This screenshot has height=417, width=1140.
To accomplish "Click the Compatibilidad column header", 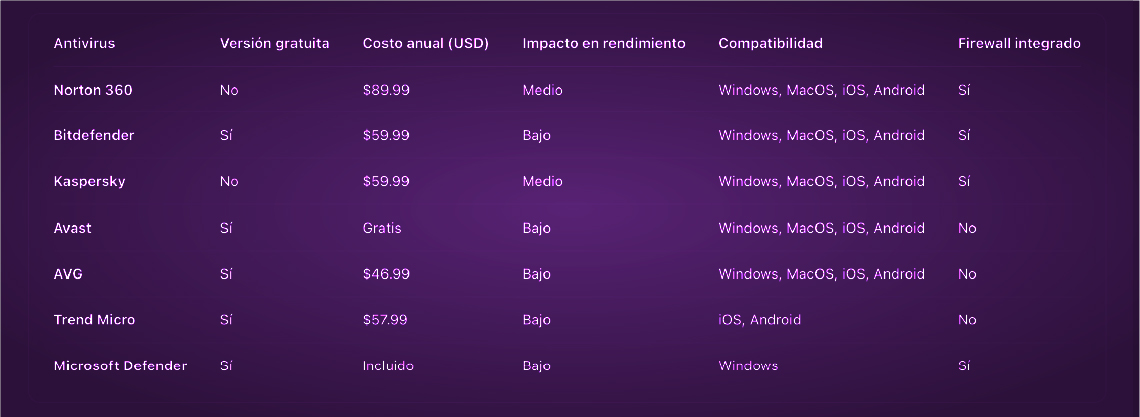I will (x=771, y=44).
